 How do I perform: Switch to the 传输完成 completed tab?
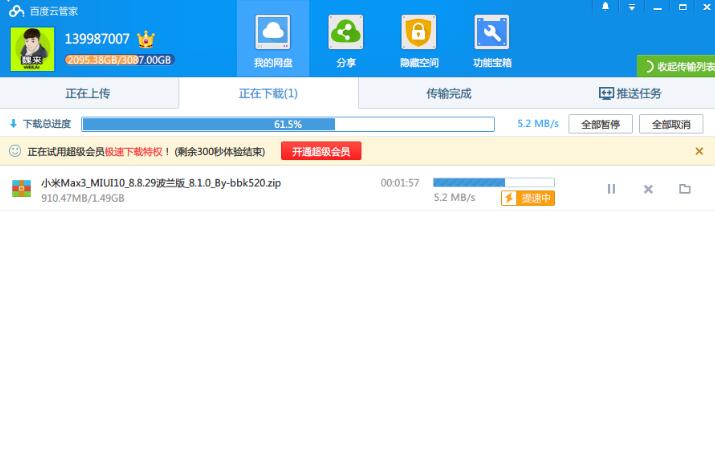click(448, 94)
